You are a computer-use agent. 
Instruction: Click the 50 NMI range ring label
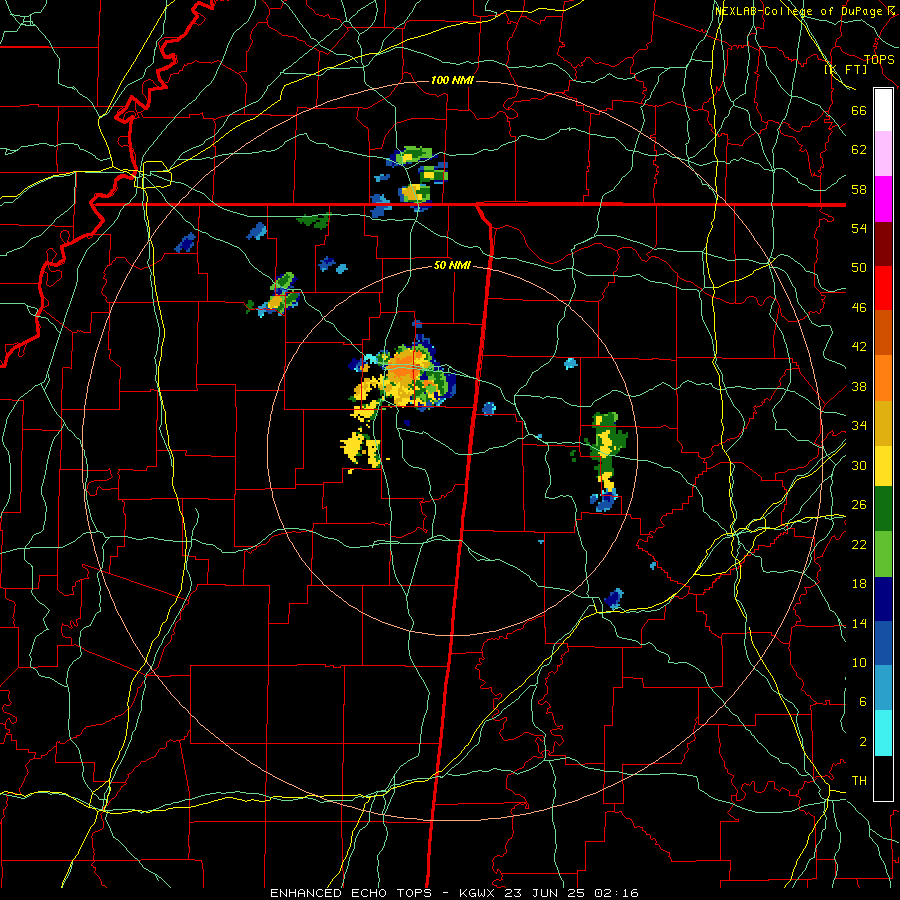(452, 265)
